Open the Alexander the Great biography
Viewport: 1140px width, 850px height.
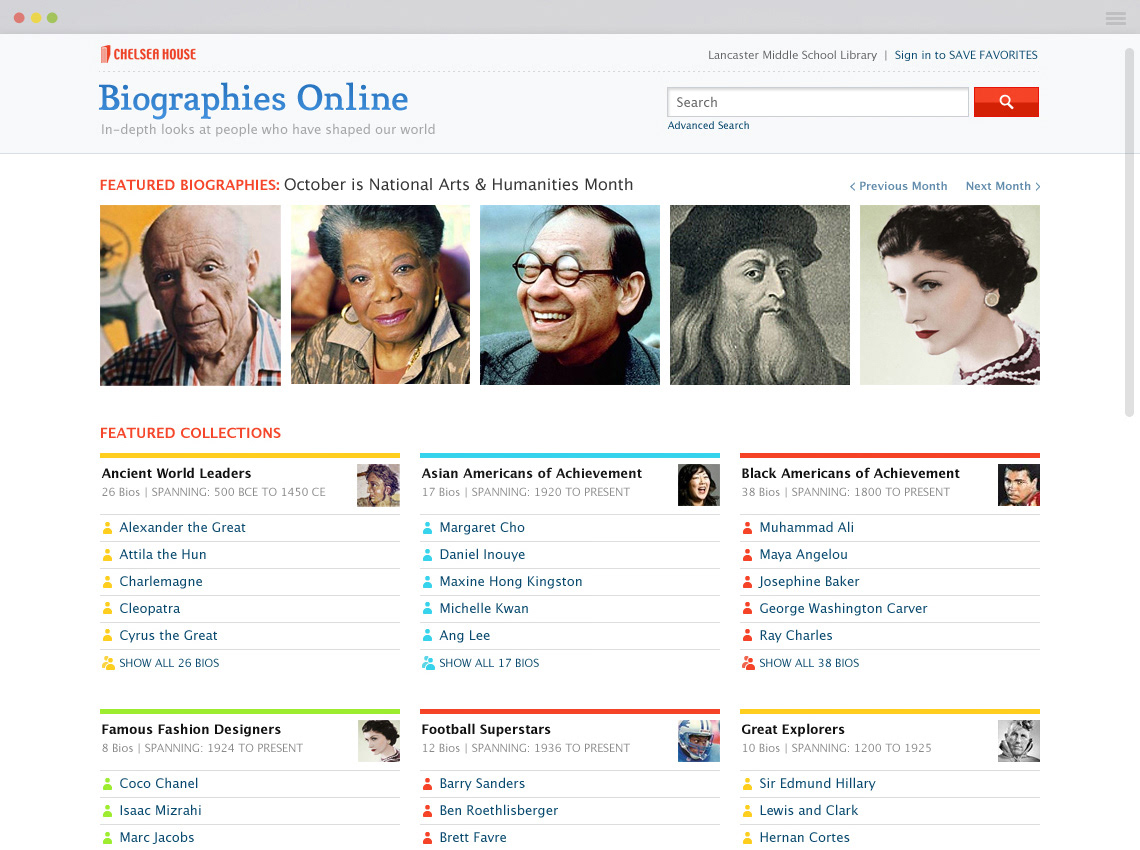(x=182, y=528)
